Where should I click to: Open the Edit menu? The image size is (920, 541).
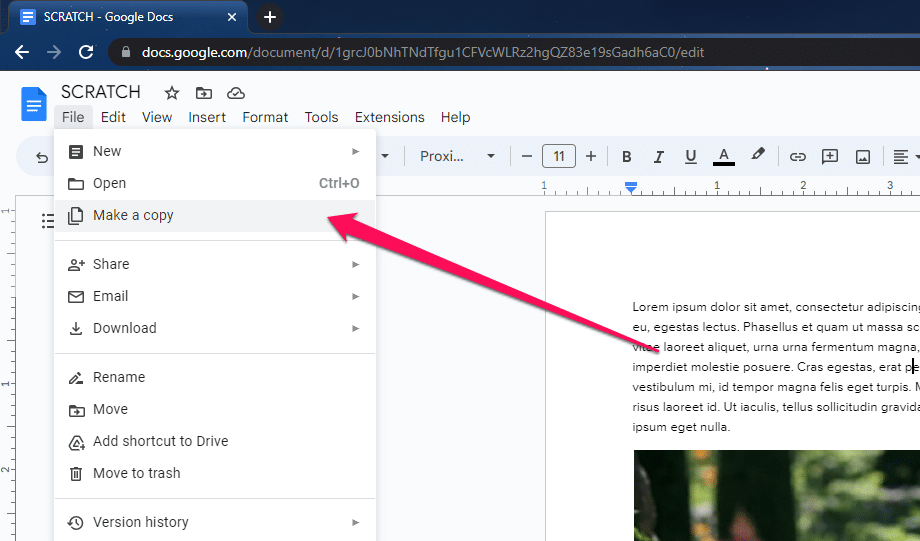113,117
